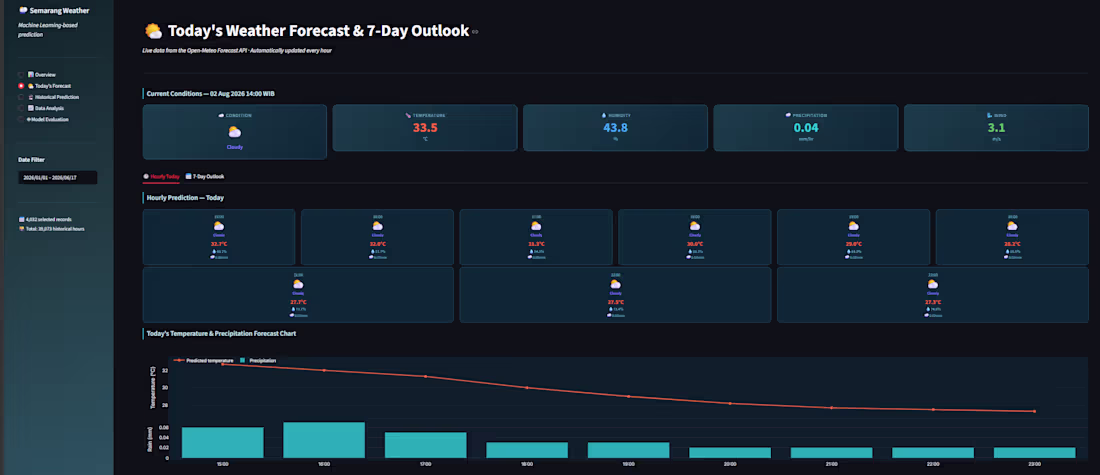Select the Data Analysis radio option

click(21, 108)
